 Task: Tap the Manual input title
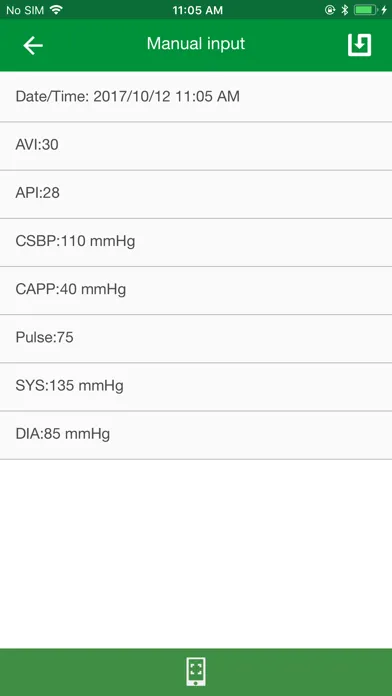click(x=196, y=44)
